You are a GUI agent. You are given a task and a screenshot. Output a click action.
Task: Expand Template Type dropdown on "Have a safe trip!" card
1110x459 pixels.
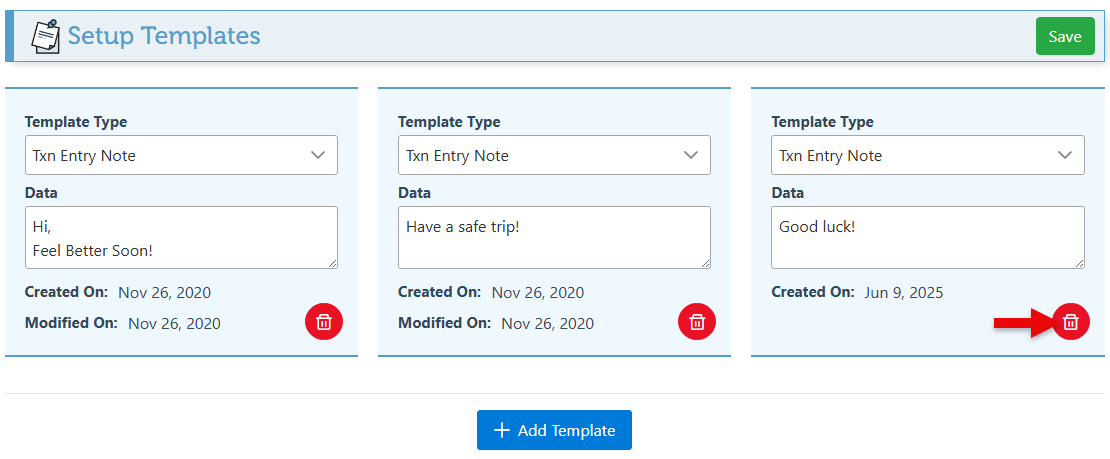click(x=554, y=155)
